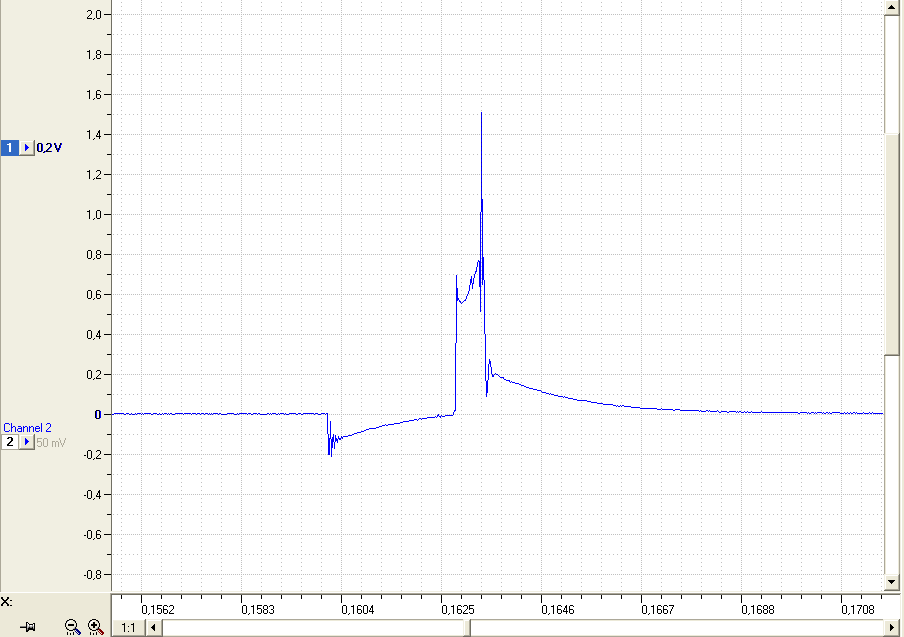
Task: Reset zoom with the 1:1 button
Action: [x=128, y=627]
